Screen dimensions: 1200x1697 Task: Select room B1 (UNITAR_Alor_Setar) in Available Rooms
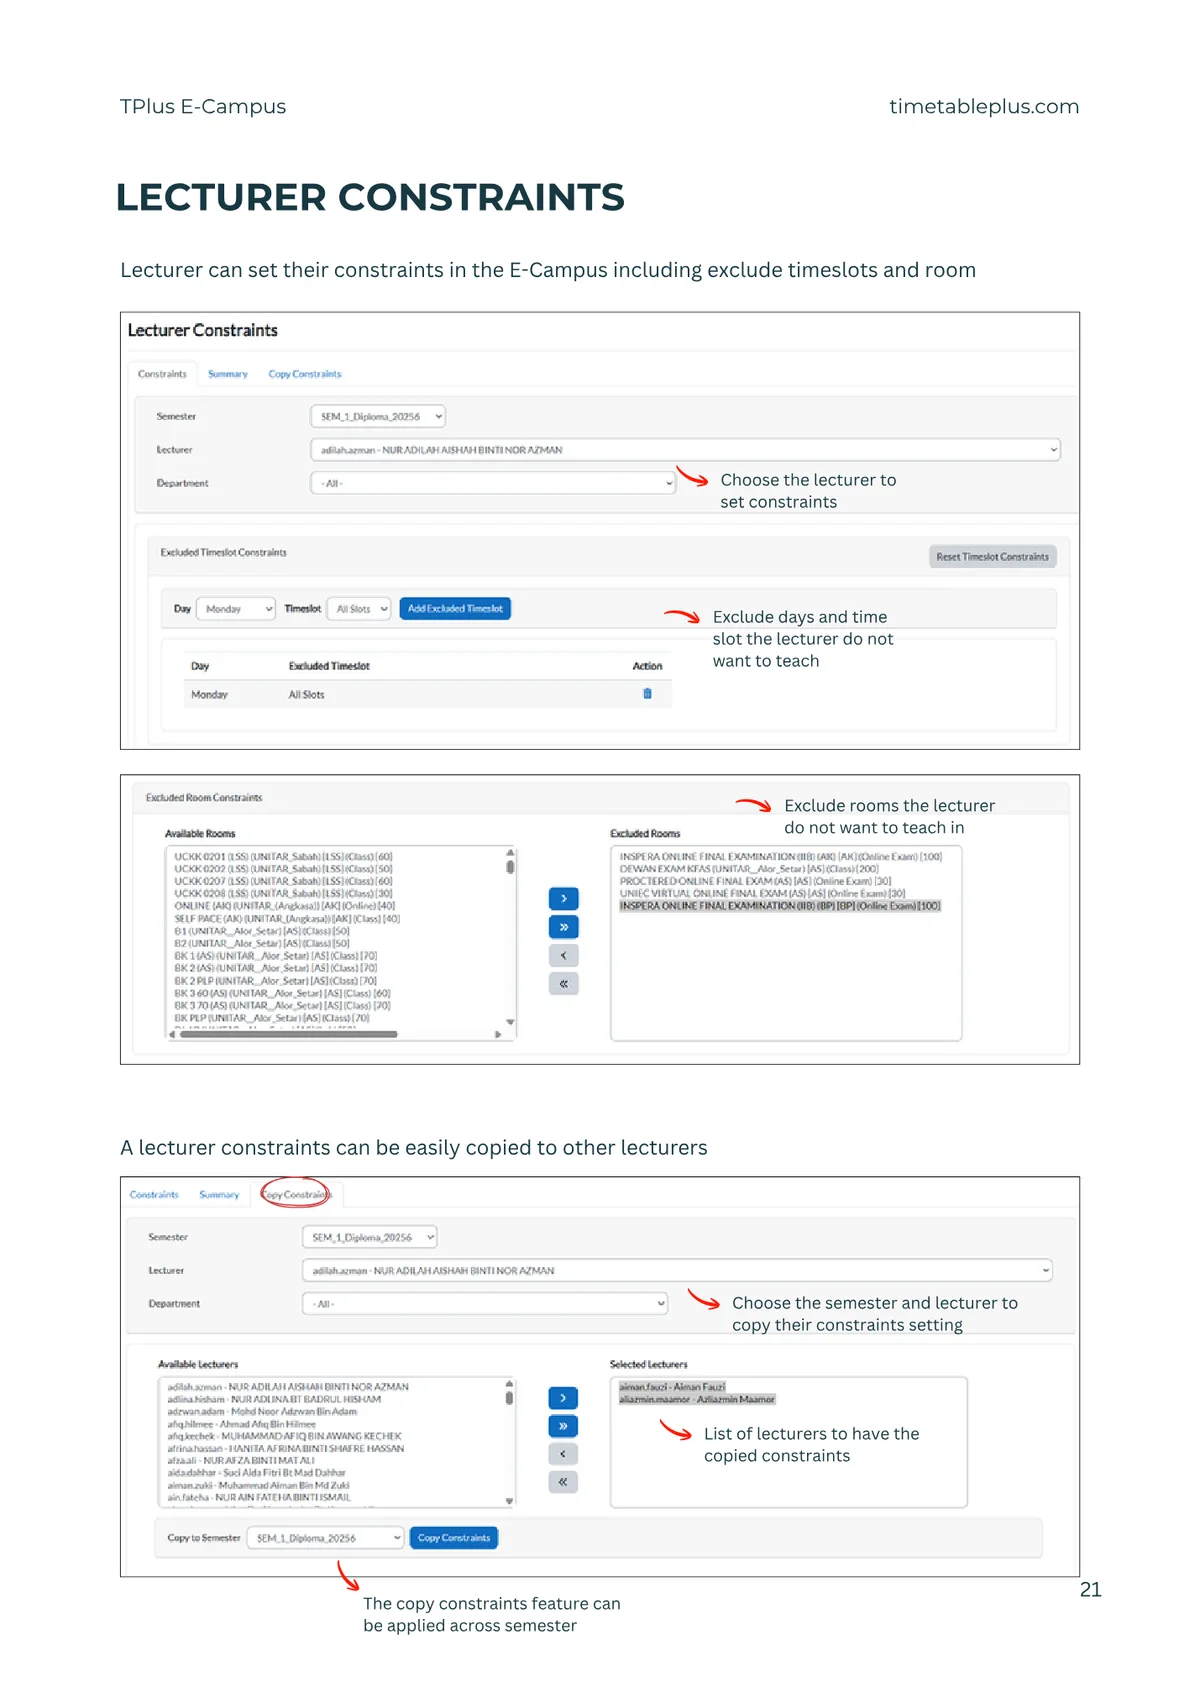(262, 931)
